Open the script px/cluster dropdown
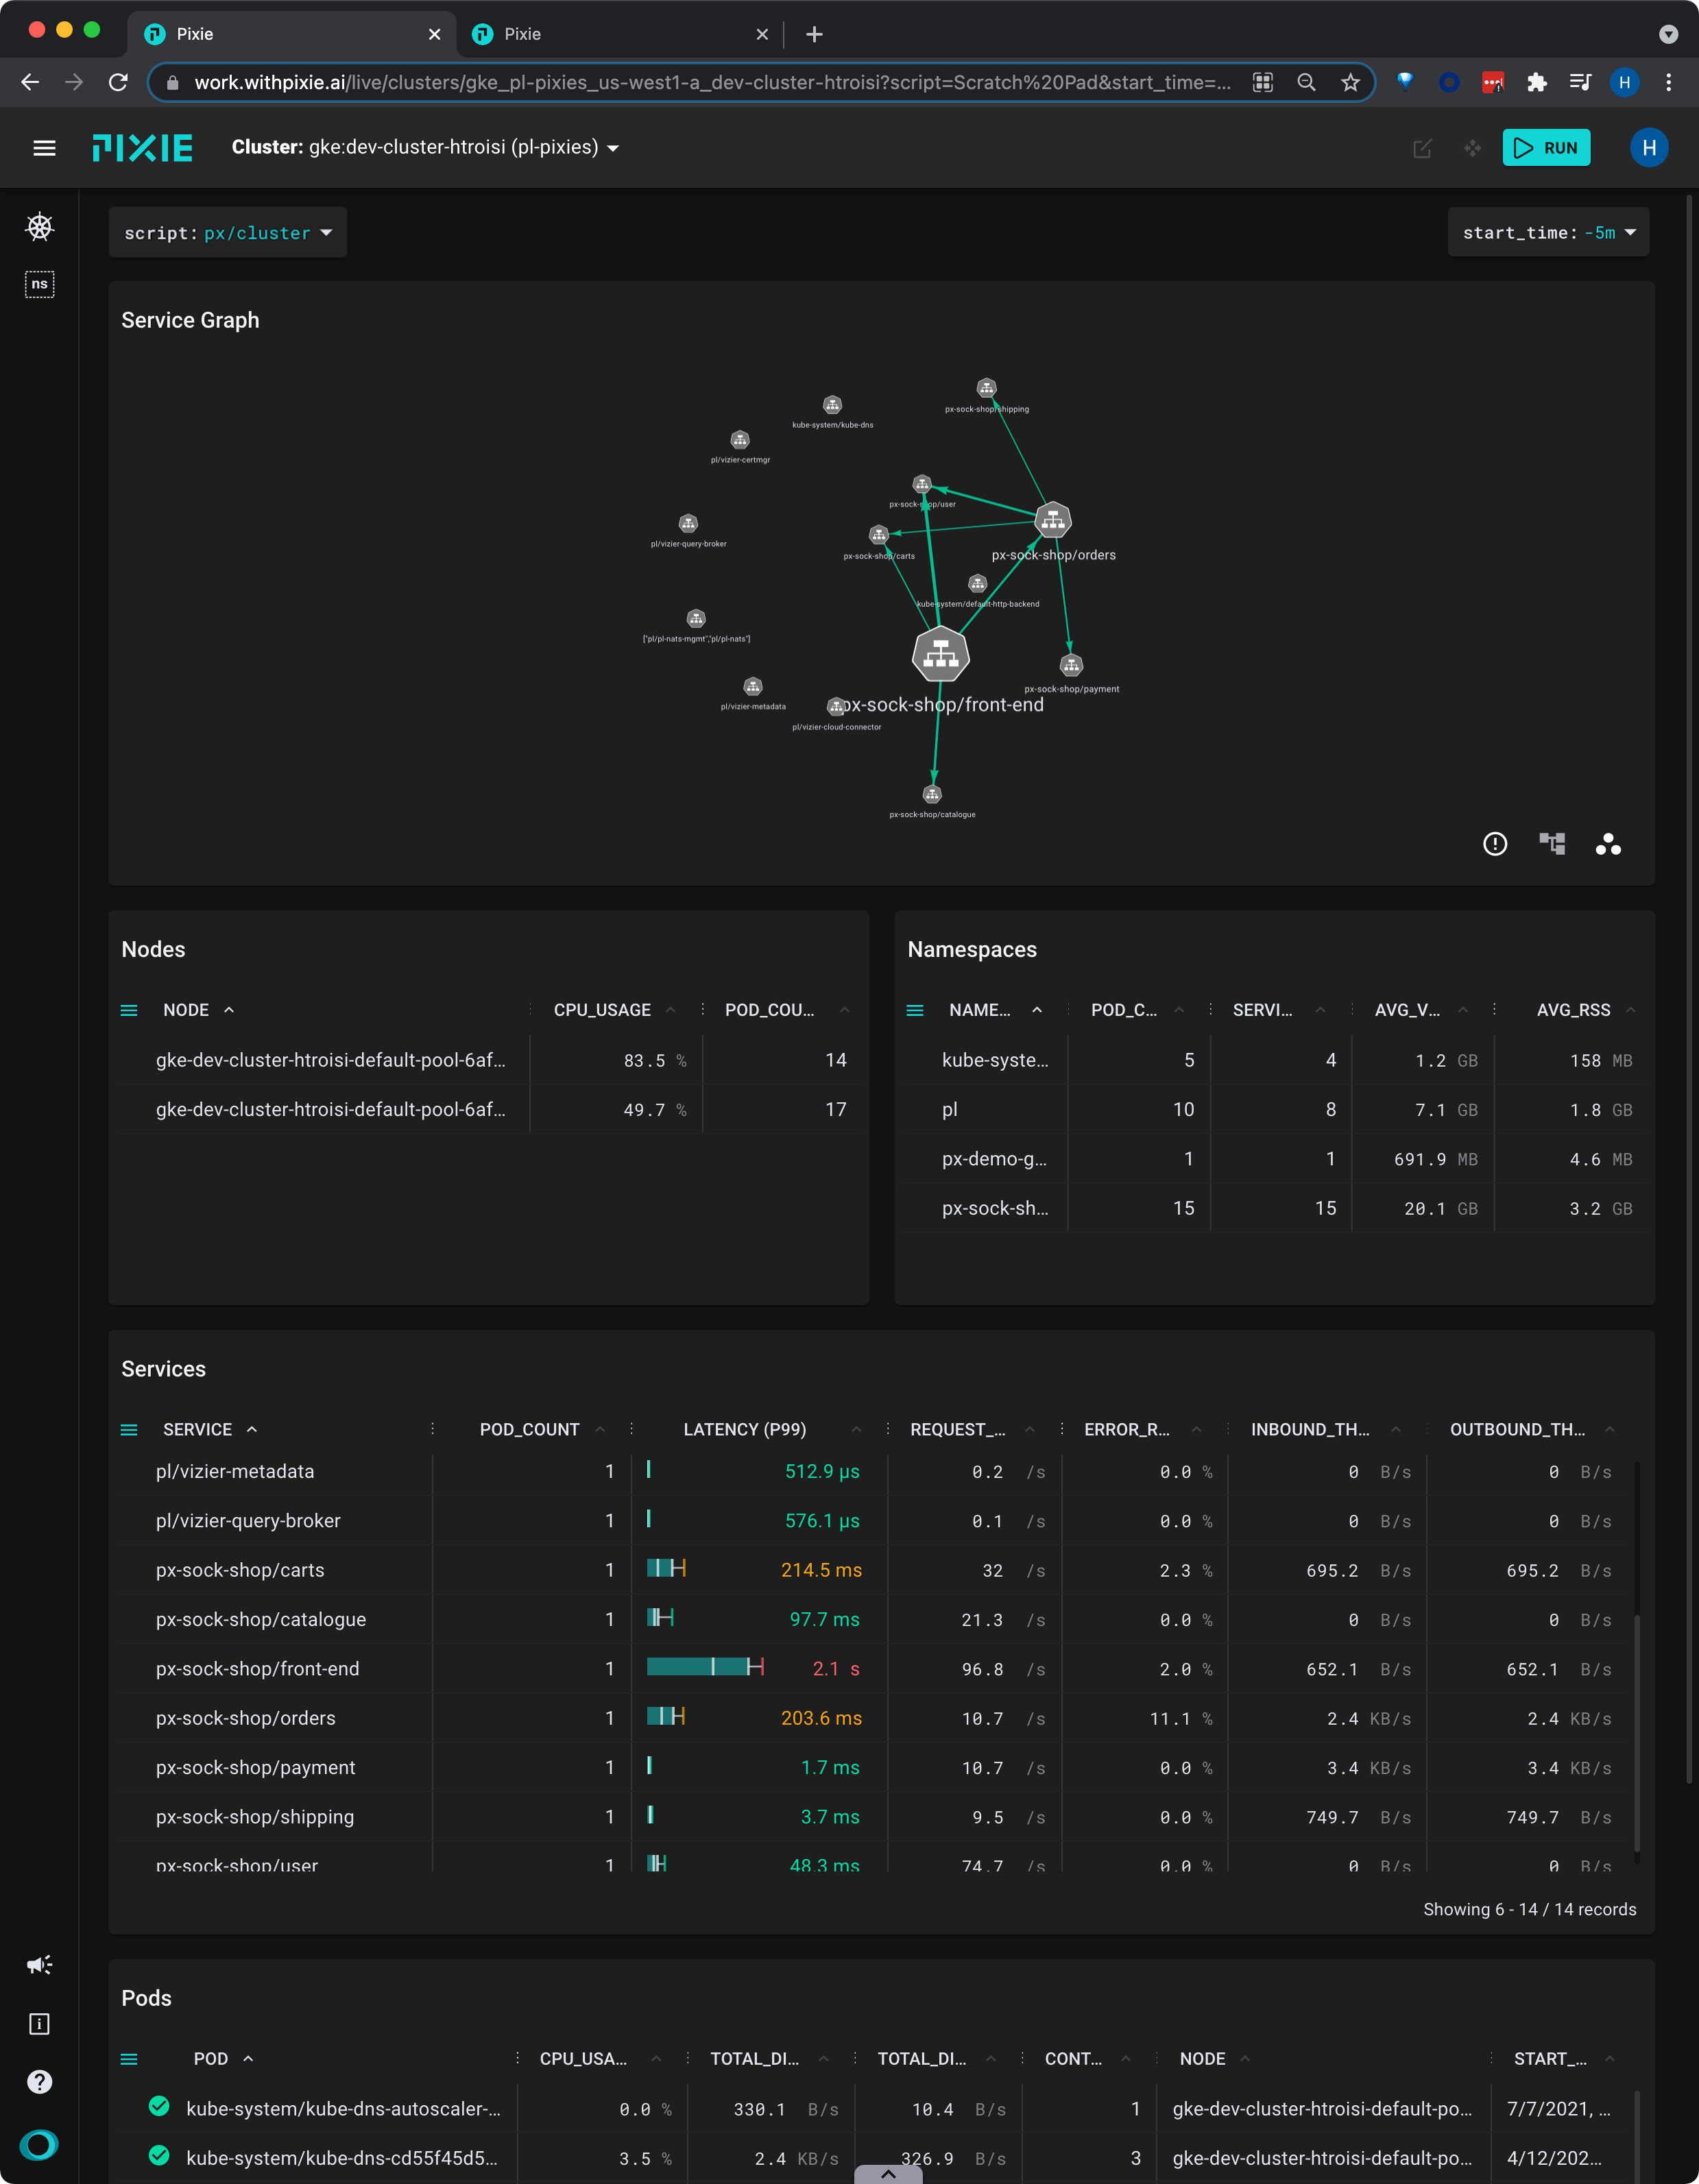This screenshot has width=1699, height=2184. coord(228,233)
